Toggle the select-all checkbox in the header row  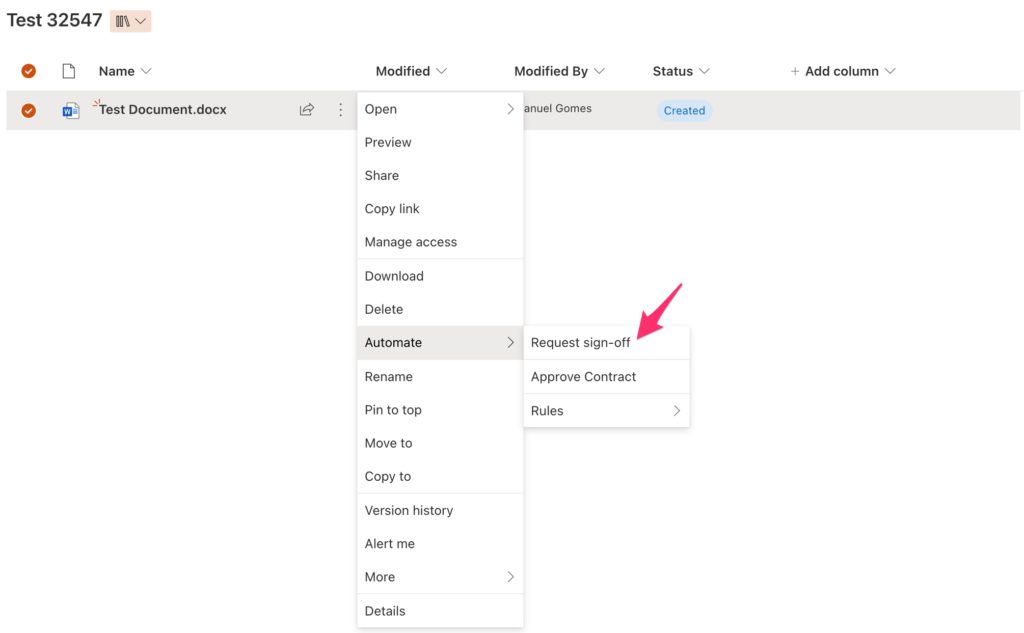[29, 70]
